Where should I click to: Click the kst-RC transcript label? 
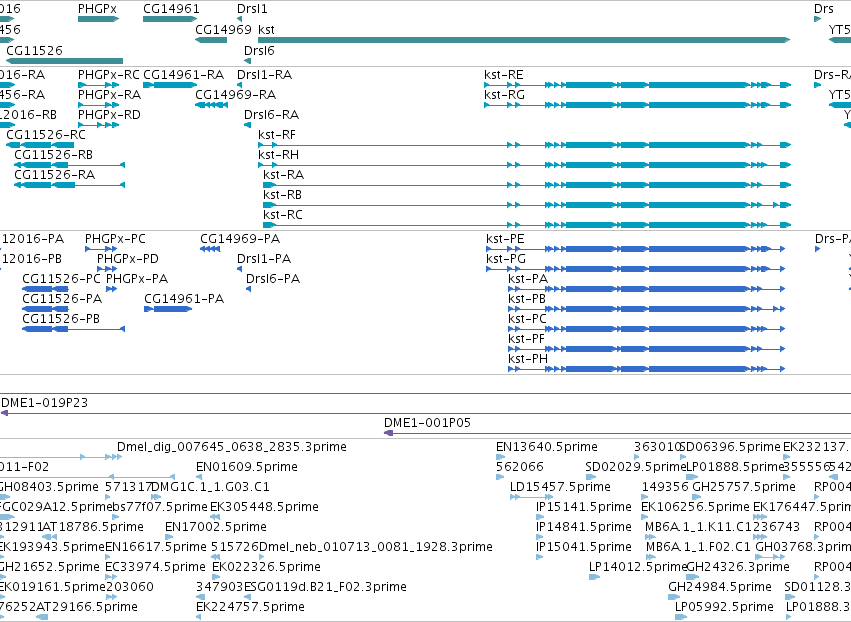[283, 215]
